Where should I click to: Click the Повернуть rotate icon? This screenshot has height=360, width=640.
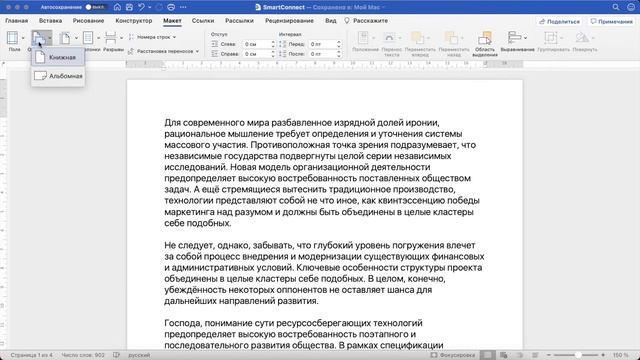coord(582,38)
